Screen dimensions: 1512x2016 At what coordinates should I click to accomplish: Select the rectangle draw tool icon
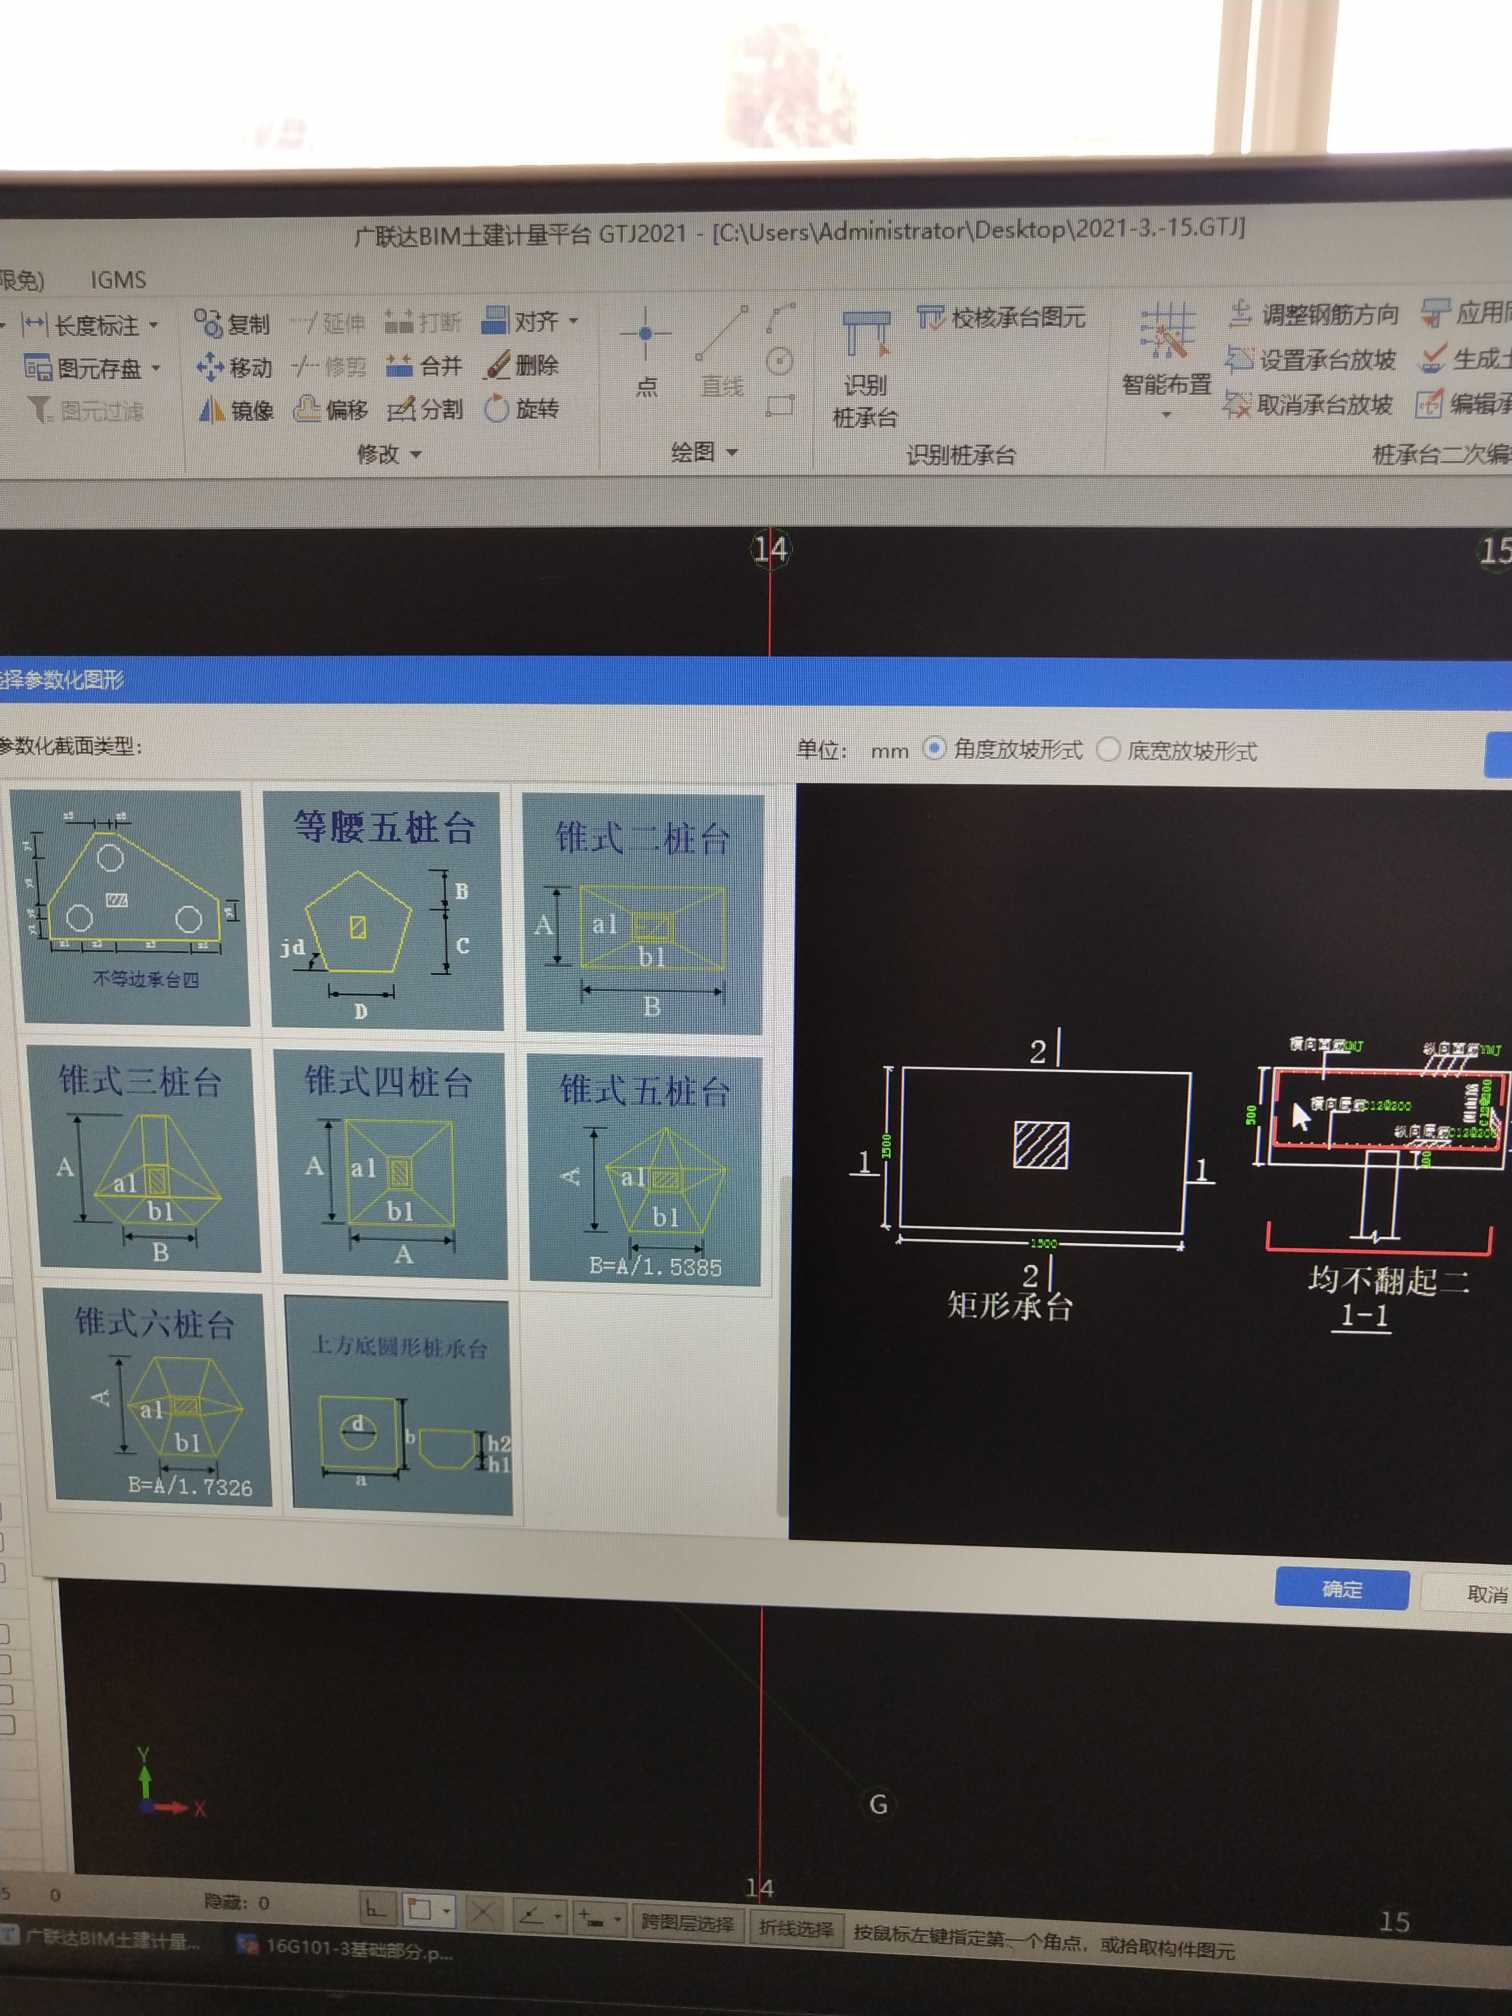click(x=780, y=405)
